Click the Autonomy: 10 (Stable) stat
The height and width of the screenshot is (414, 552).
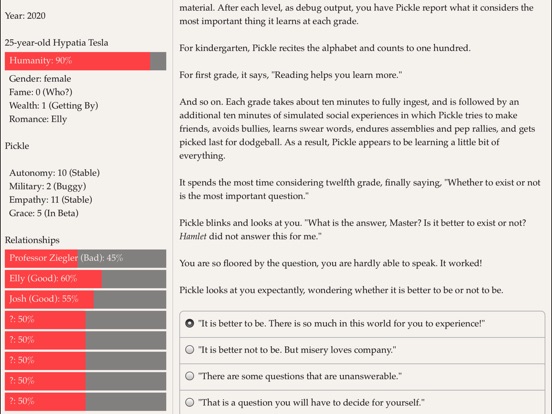coord(55,173)
